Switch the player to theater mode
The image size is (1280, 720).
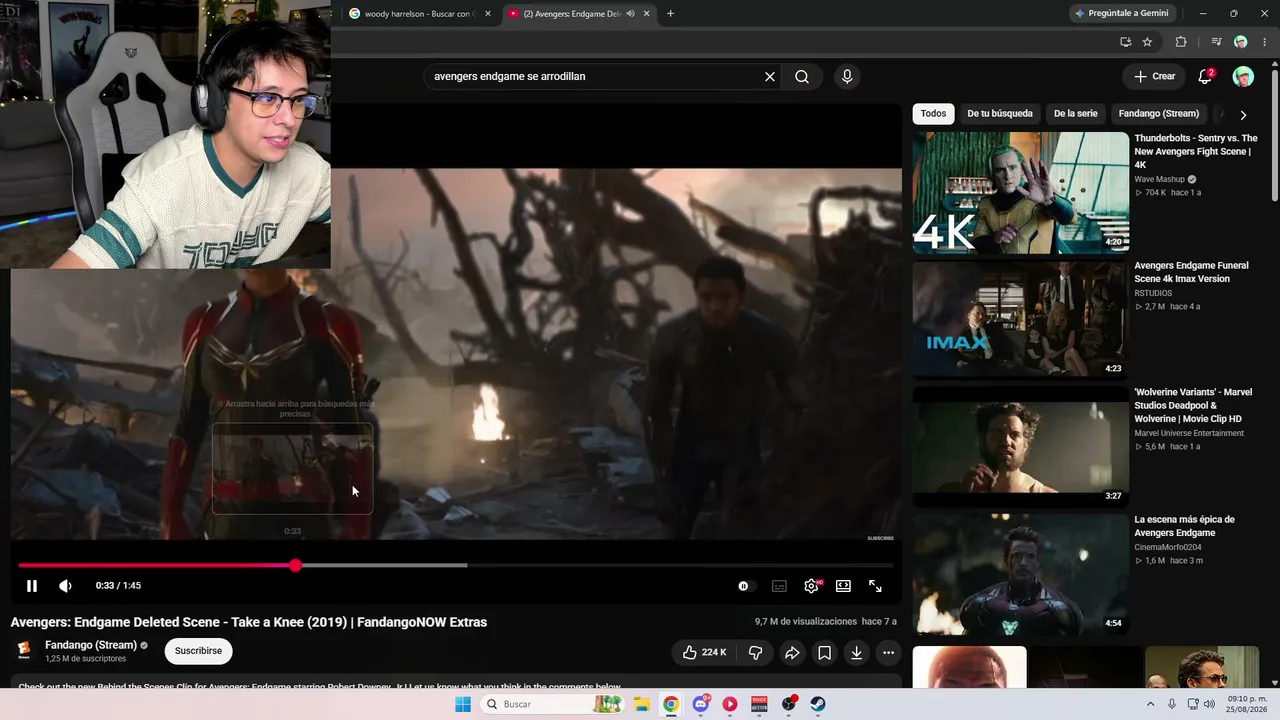(x=843, y=586)
